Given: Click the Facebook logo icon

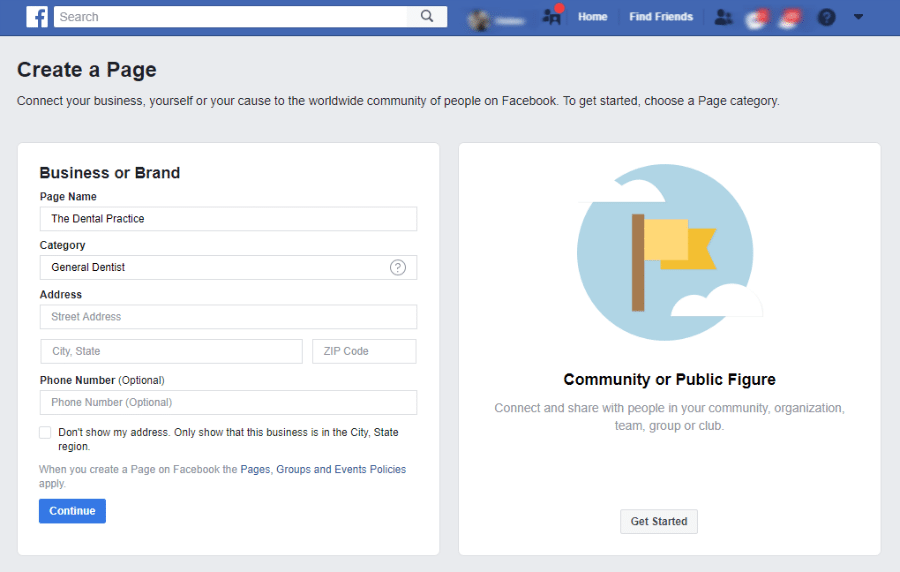Looking at the screenshot, I should [37, 17].
